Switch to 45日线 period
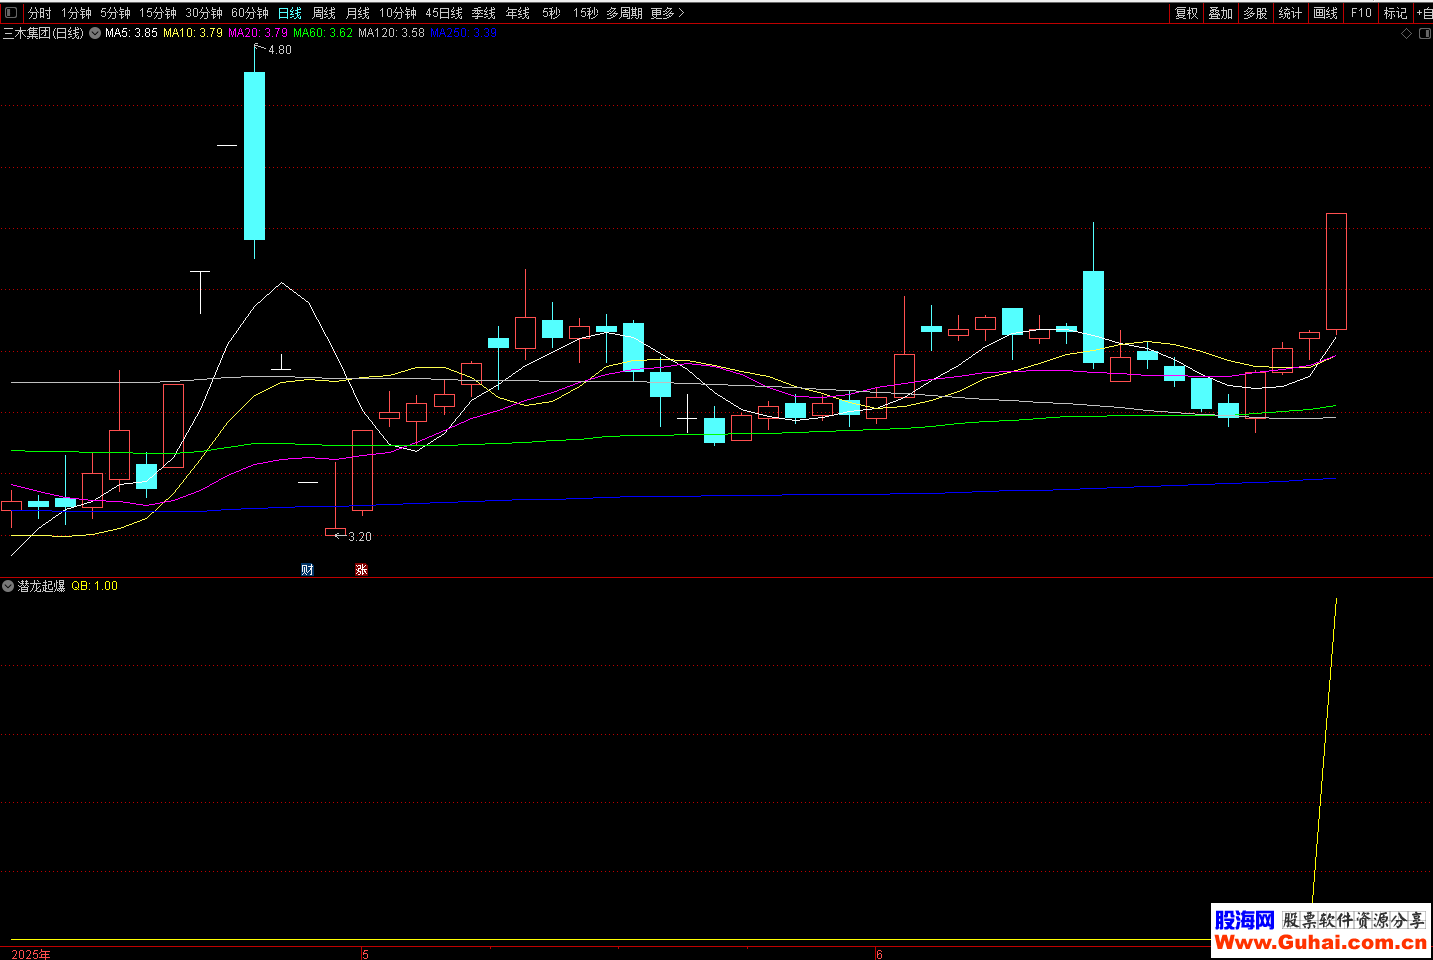This screenshot has height=960, width=1433. (x=444, y=13)
